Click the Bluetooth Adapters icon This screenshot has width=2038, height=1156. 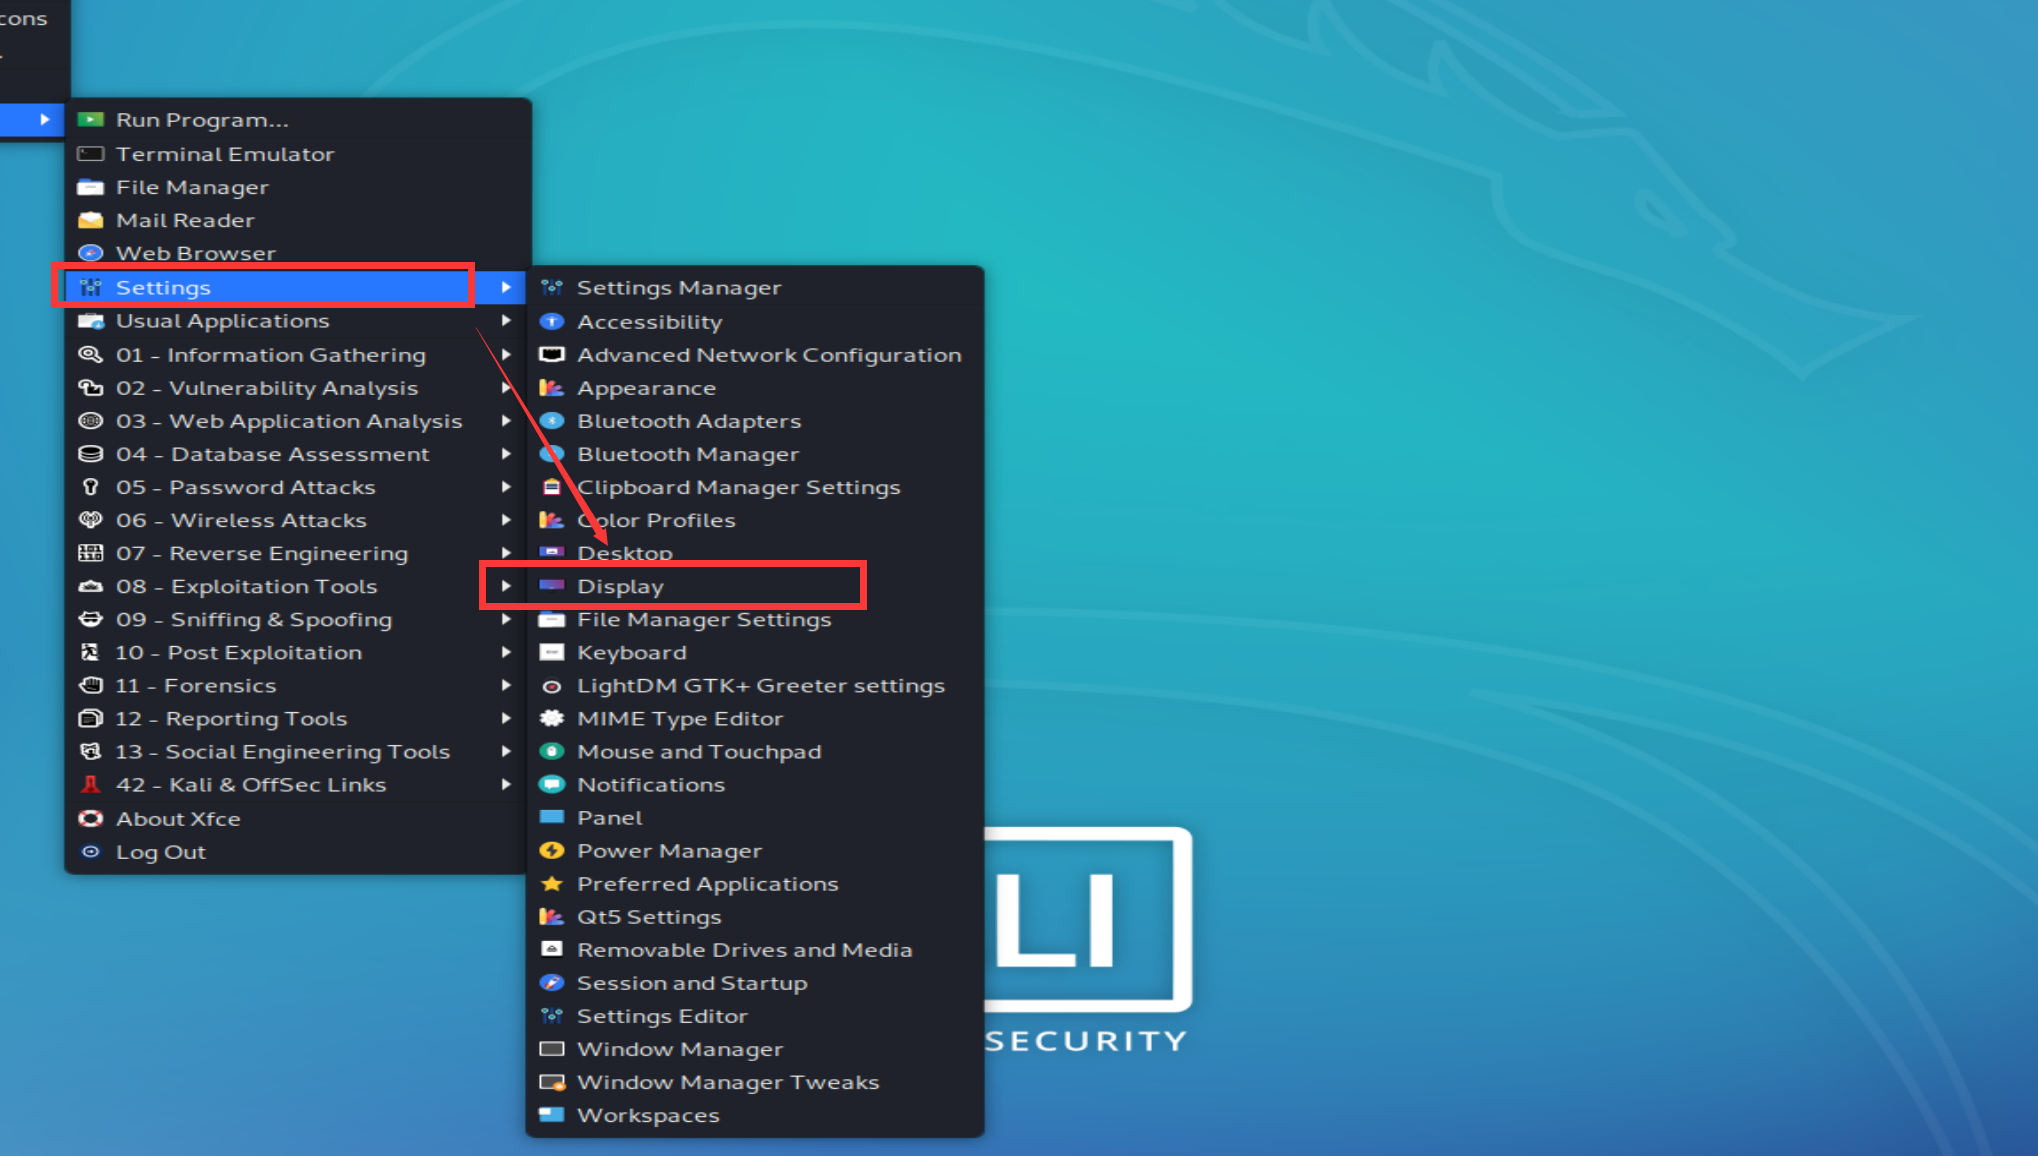tap(551, 421)
